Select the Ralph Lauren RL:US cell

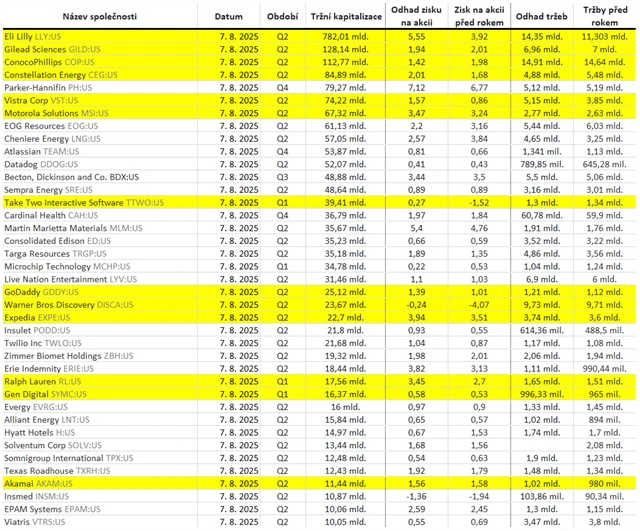coord(100,381)
